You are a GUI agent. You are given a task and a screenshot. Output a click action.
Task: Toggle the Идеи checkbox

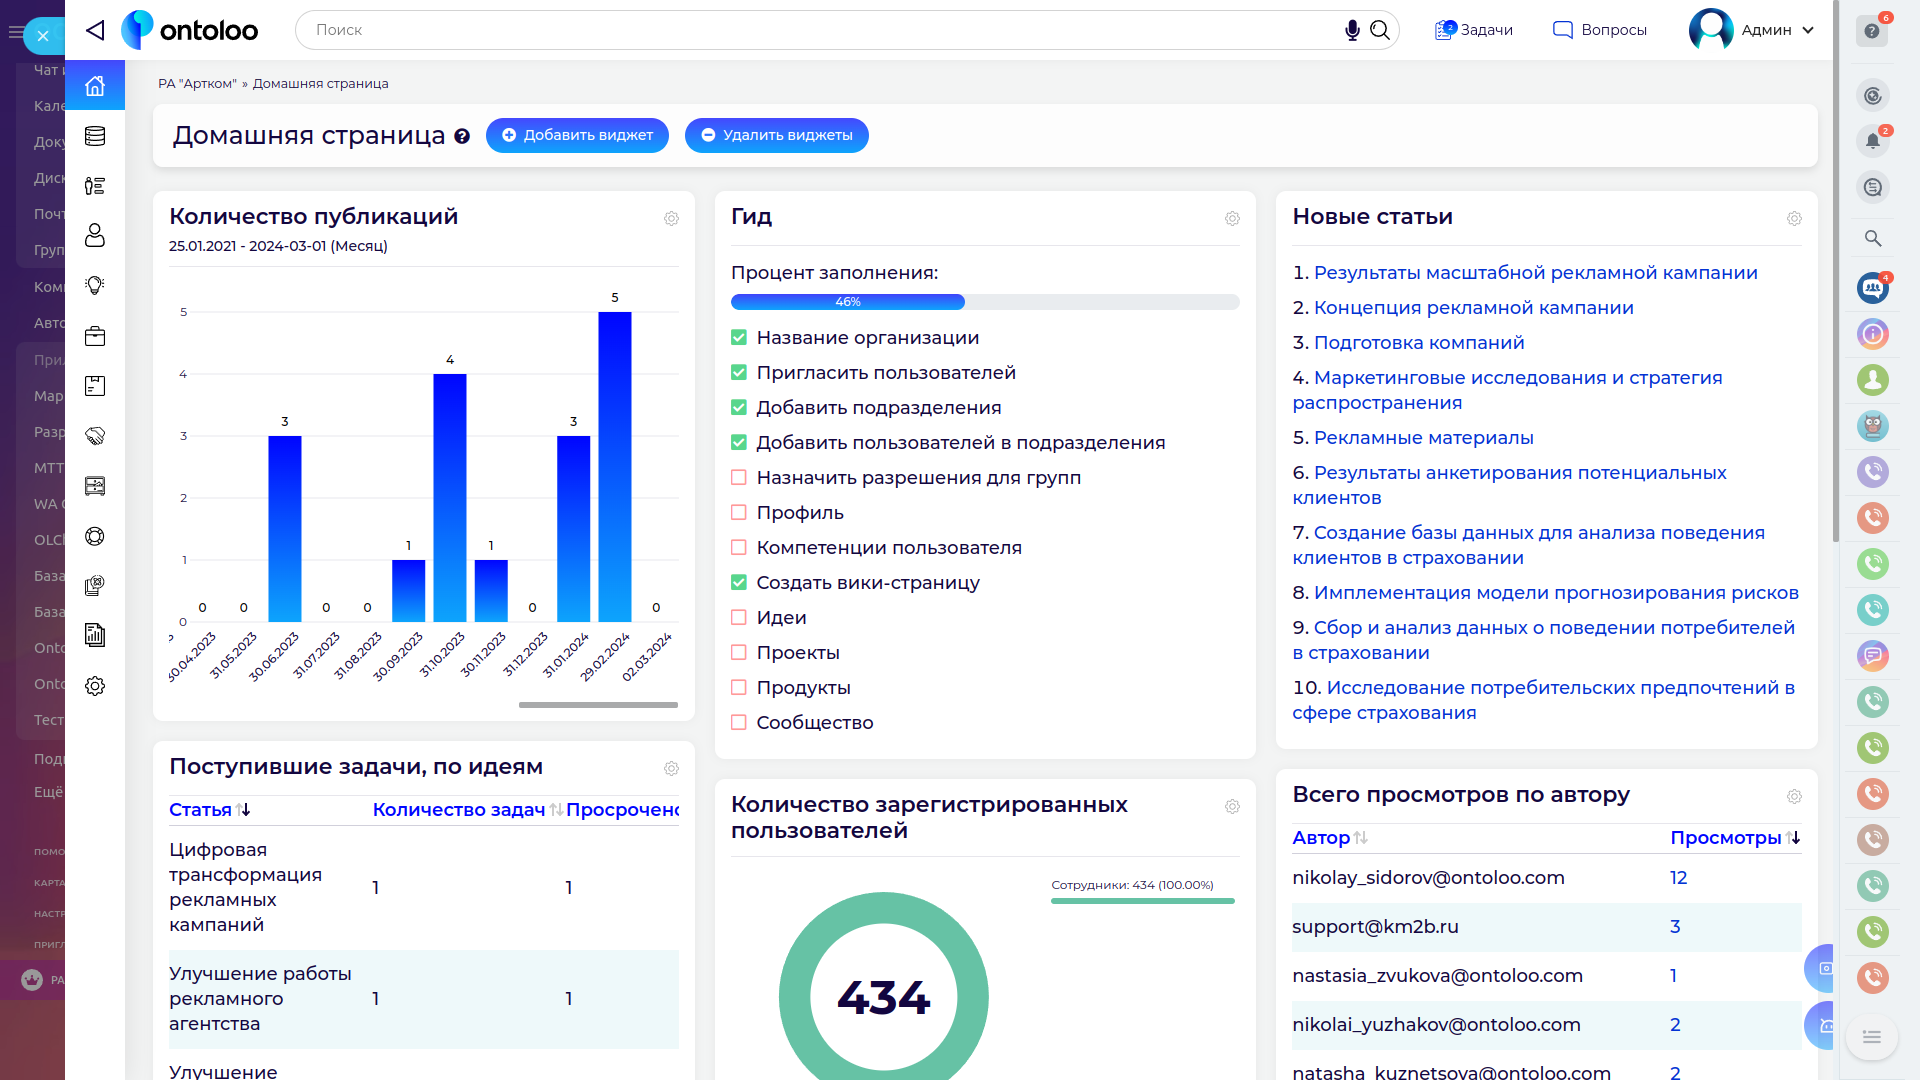click(x=739, y=618)
